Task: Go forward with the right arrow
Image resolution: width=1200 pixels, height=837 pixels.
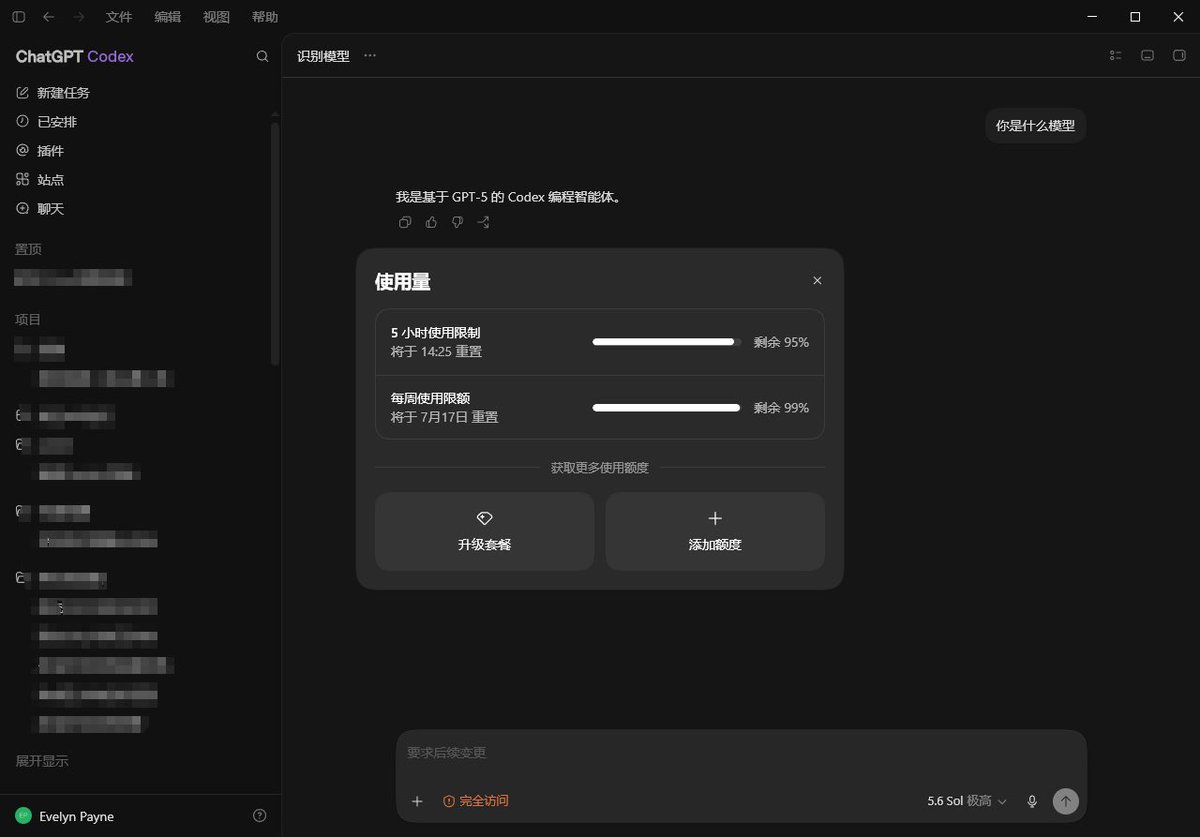Action: pyautogui.click(x=79, y=17)
